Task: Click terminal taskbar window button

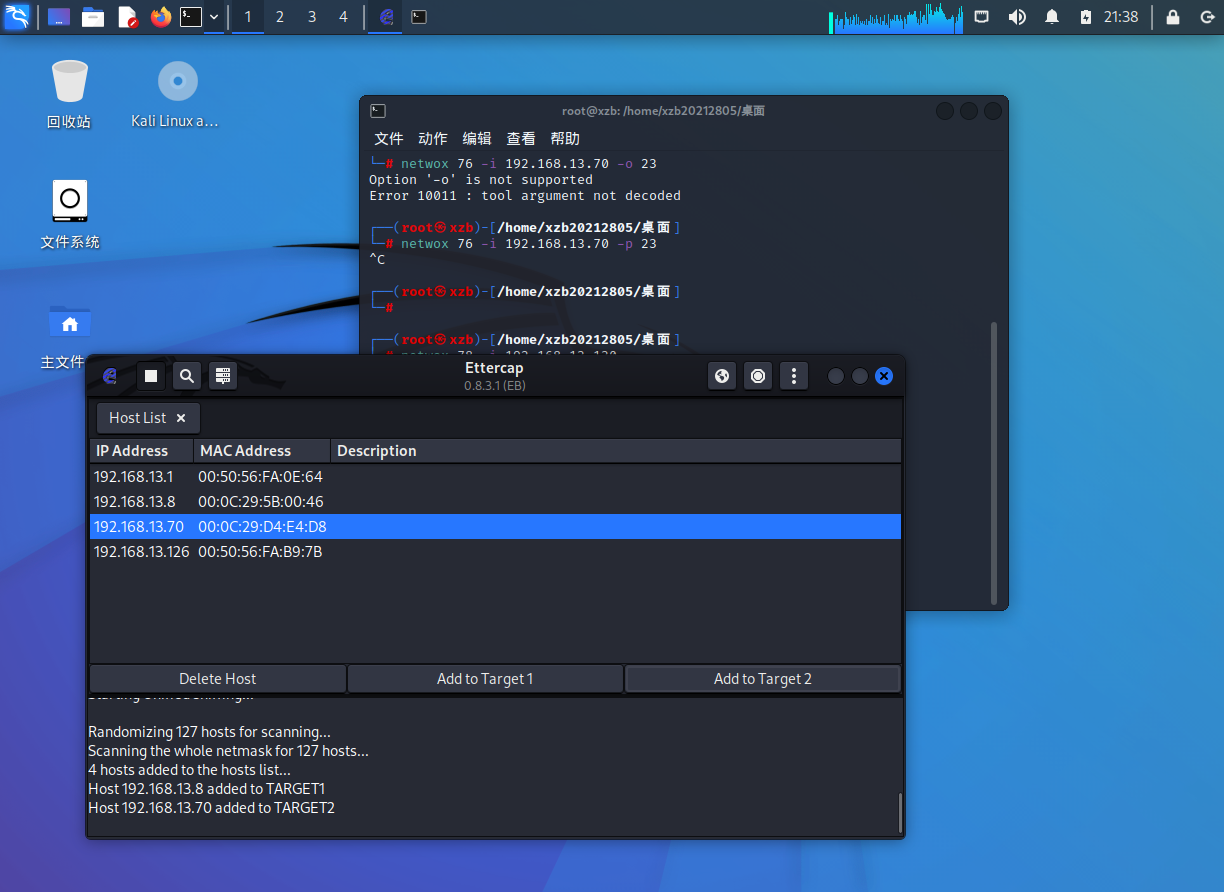Action: click(x=420, y=17)
